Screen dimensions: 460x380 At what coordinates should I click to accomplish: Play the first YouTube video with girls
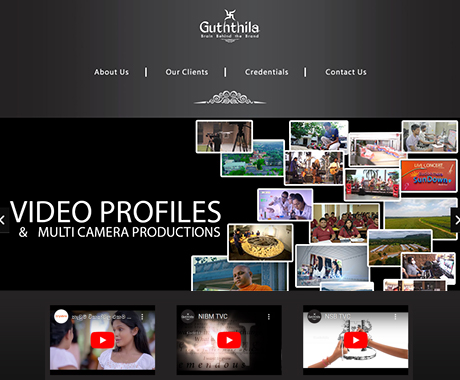click(x=103, y=340)
